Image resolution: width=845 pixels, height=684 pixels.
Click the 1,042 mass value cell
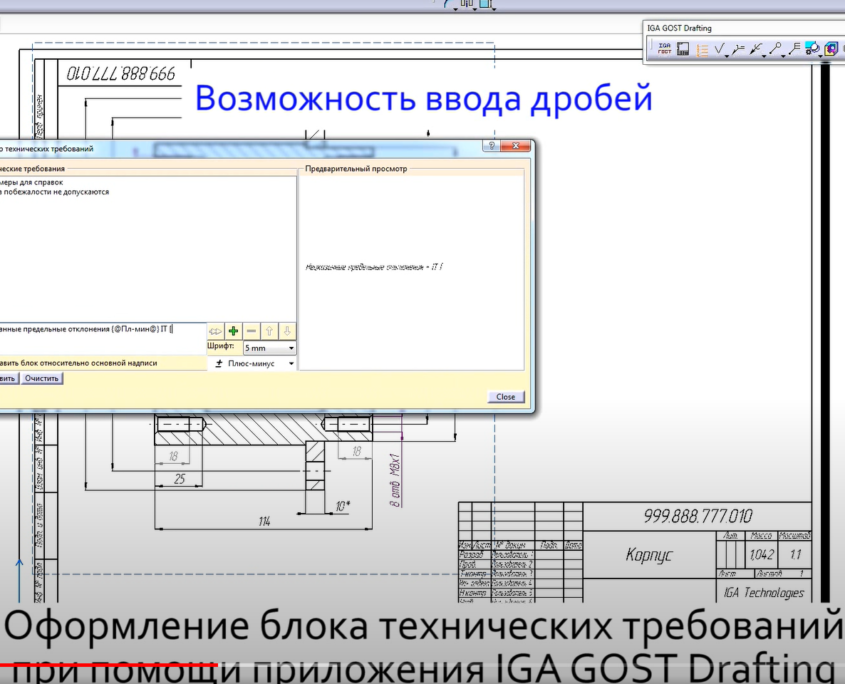coord(761,554)
